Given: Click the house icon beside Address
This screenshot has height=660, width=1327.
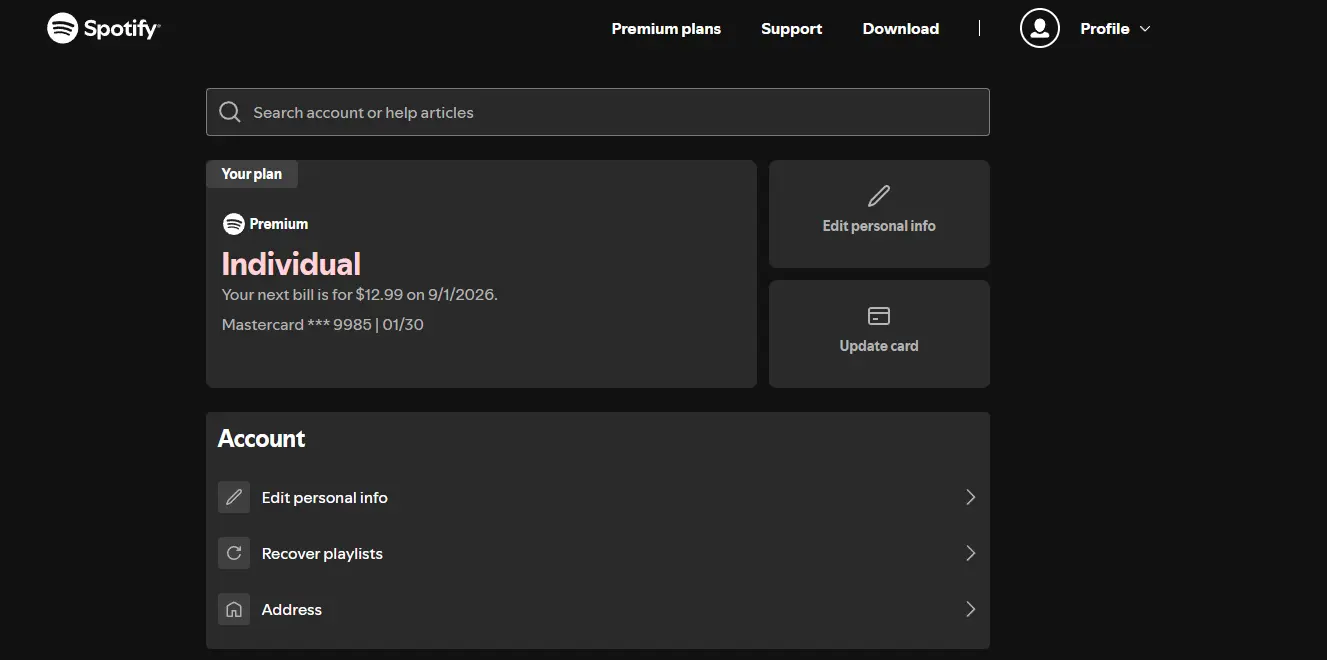Looking at the screenshot, I should (234, 609).
